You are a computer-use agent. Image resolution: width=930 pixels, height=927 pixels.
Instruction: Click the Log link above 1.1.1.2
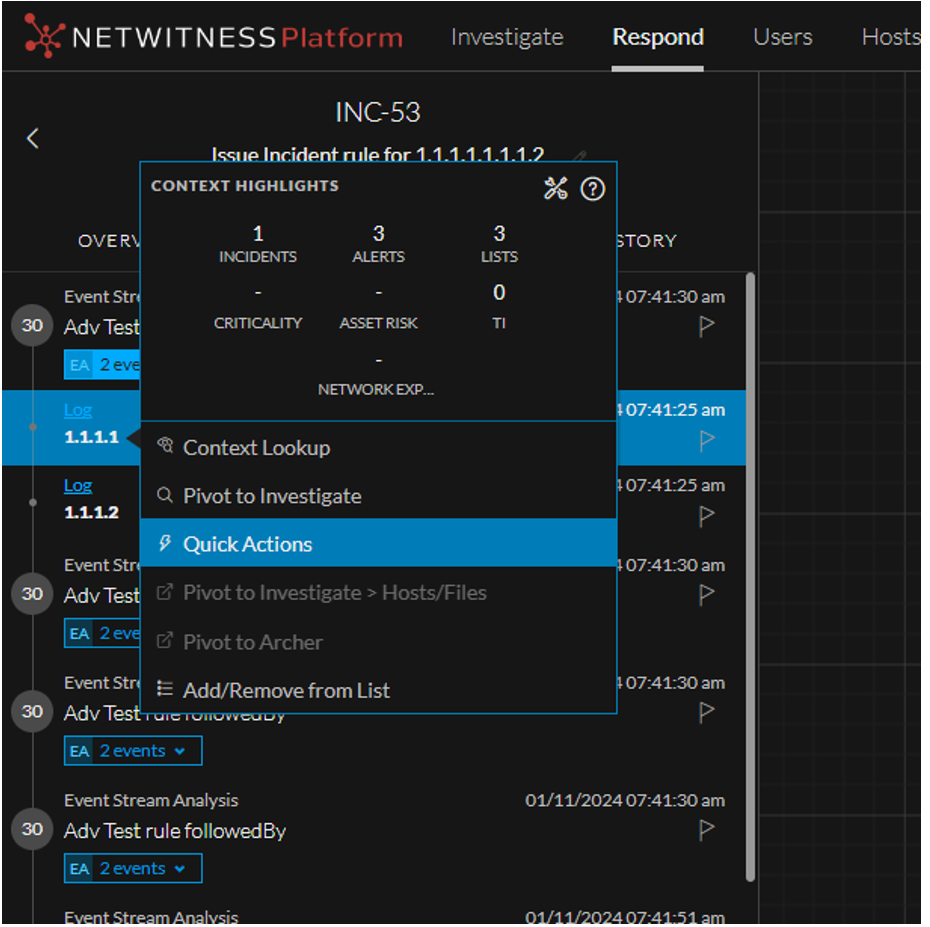point(78,485)
